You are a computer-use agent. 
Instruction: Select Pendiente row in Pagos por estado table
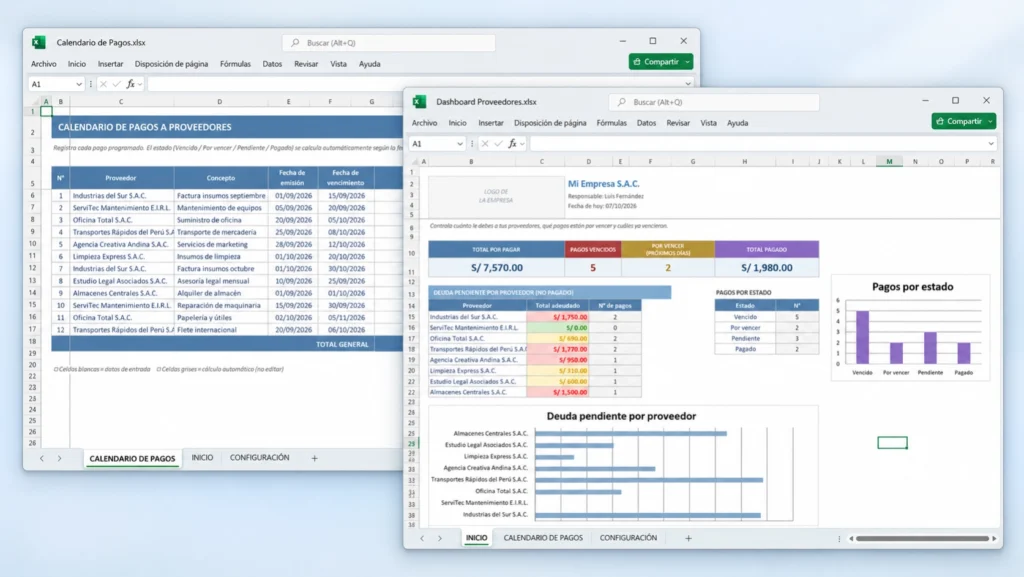coord(766,338)
